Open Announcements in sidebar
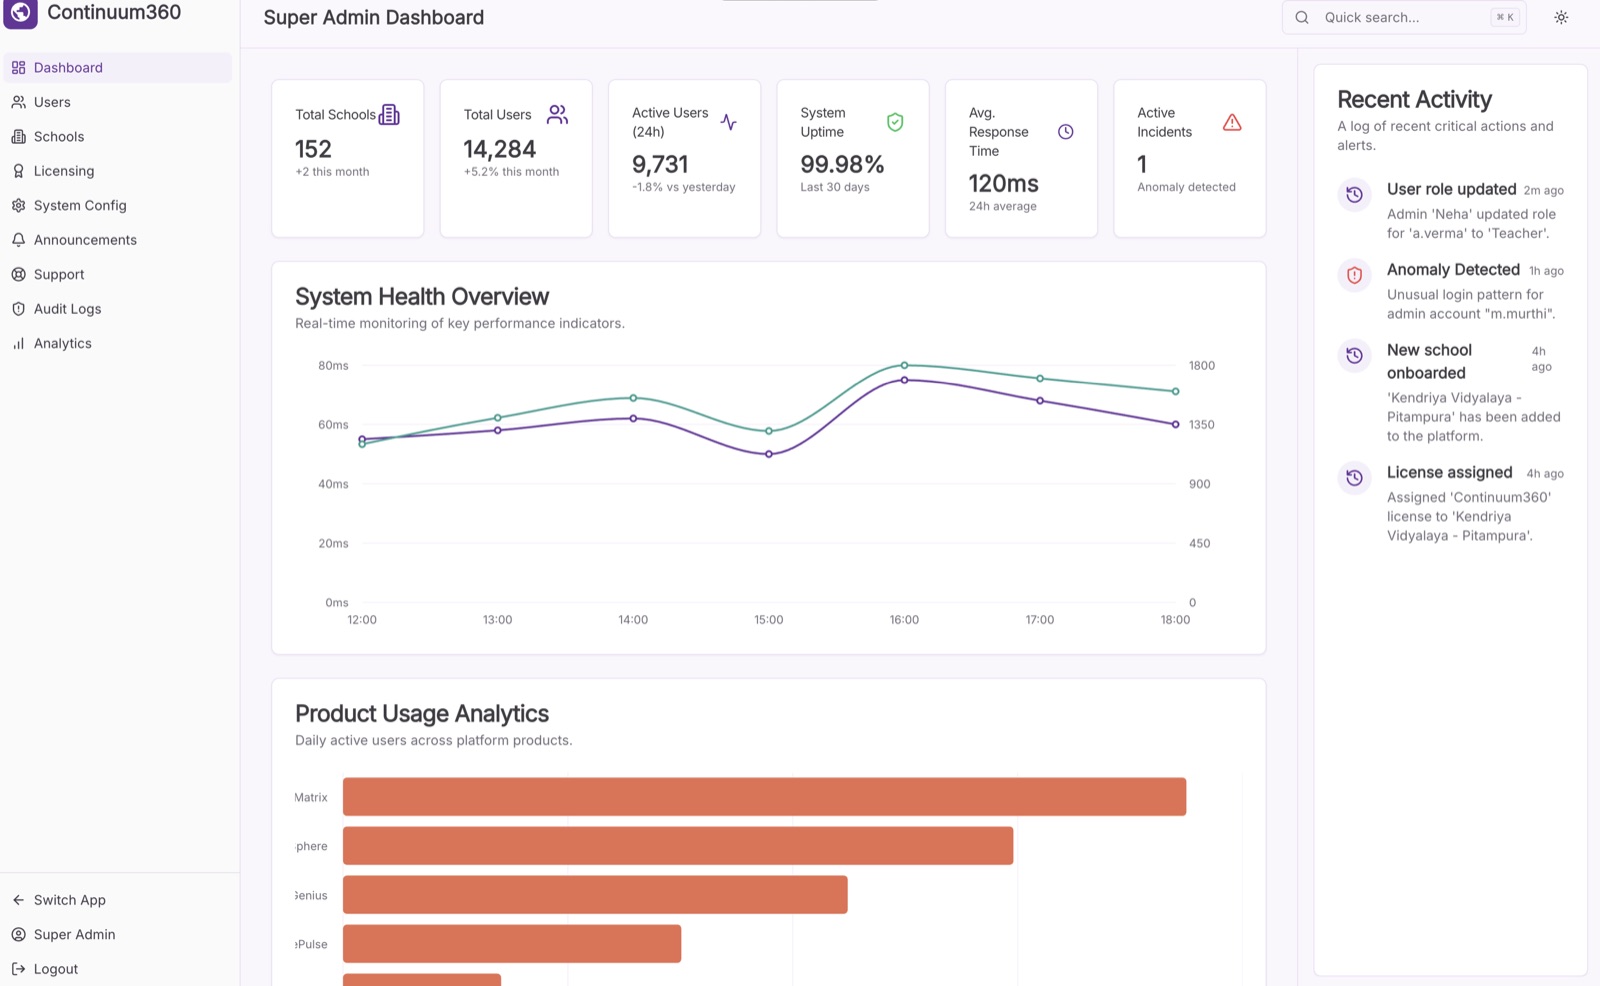This screenshot has height=986, width=1600. coord(118,240)
